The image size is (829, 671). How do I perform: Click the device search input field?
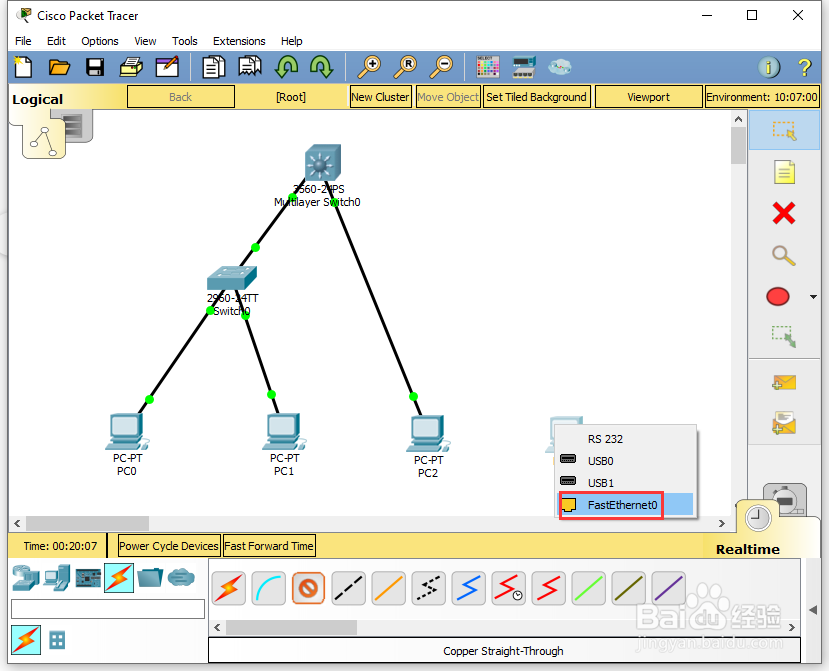click(108, 609)
